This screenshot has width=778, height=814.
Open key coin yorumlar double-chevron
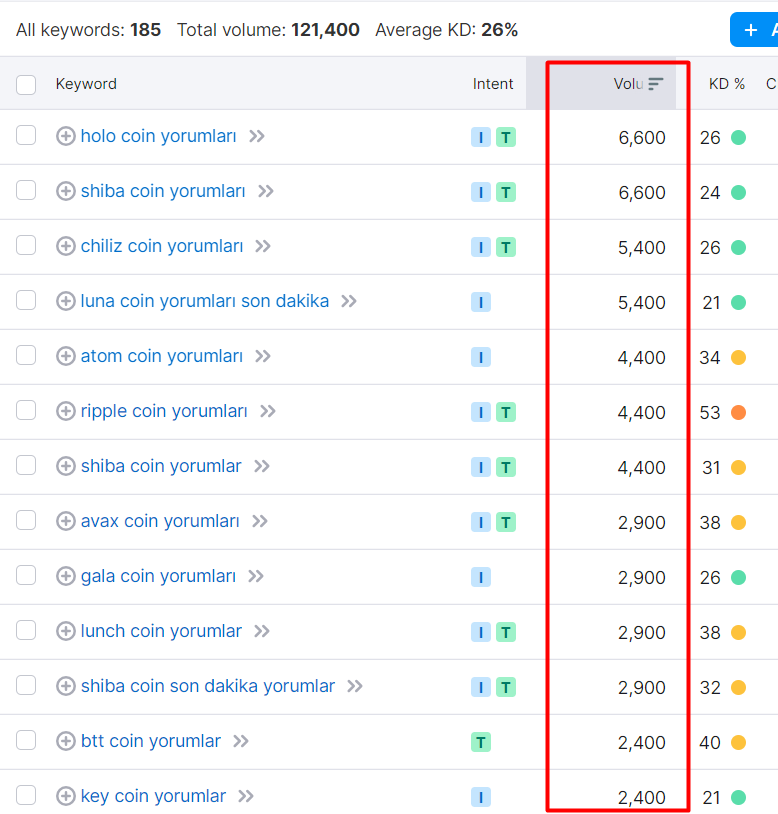(246, 797)
